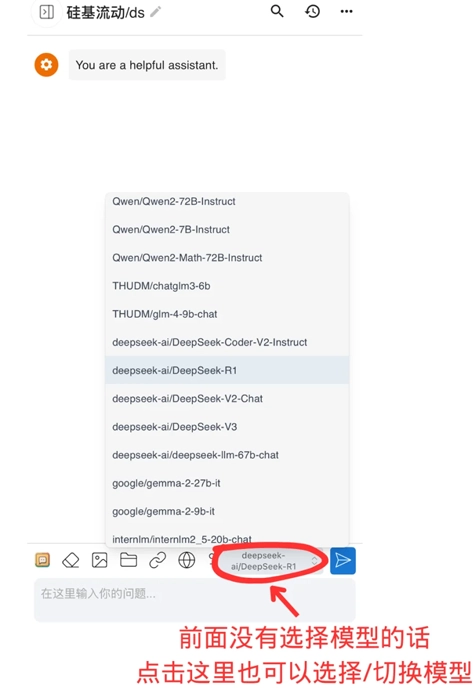Click the eraser clear-context icon
474x689 pixels.
coord(71,560)
